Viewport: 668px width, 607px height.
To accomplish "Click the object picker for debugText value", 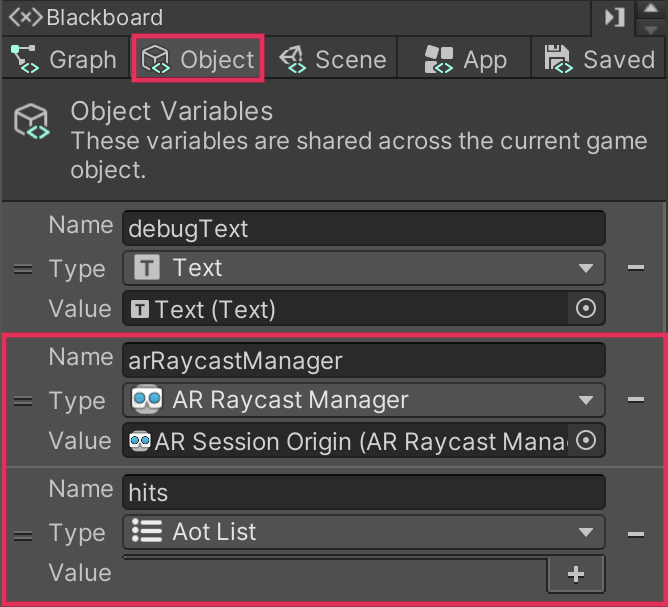I will 587,309.
